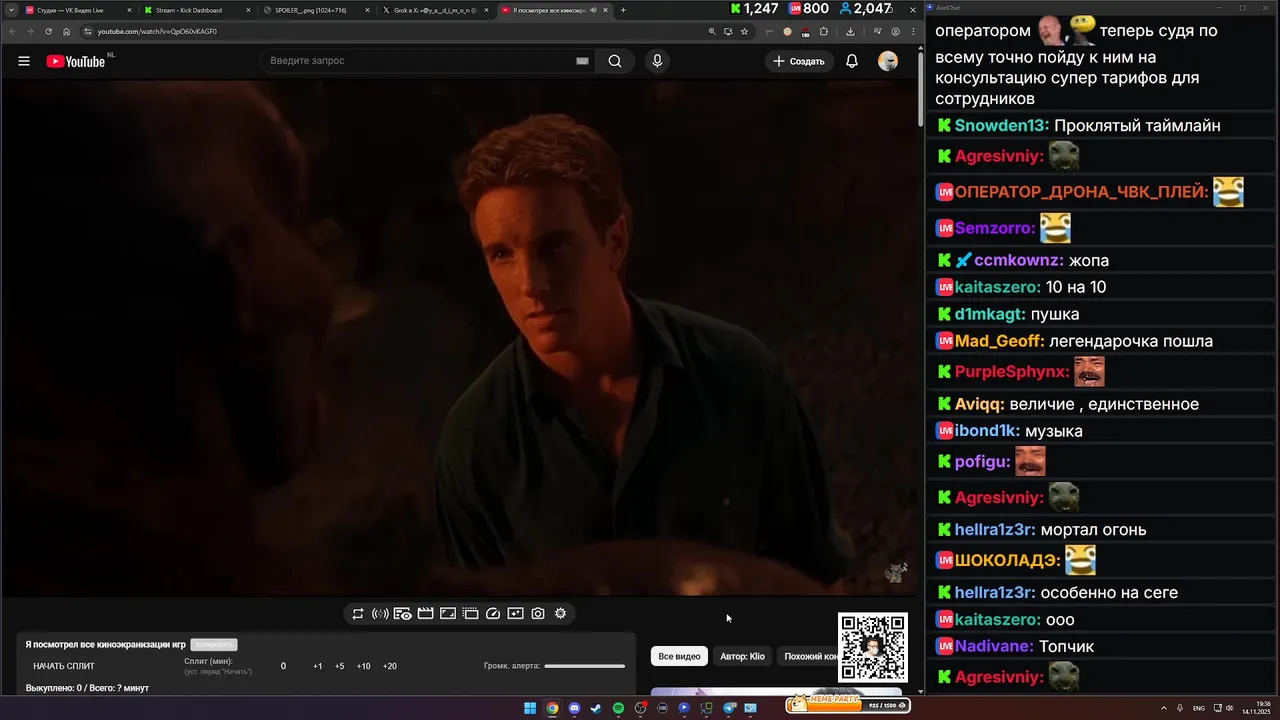Open Discord from the taskbar

(574, 708)
